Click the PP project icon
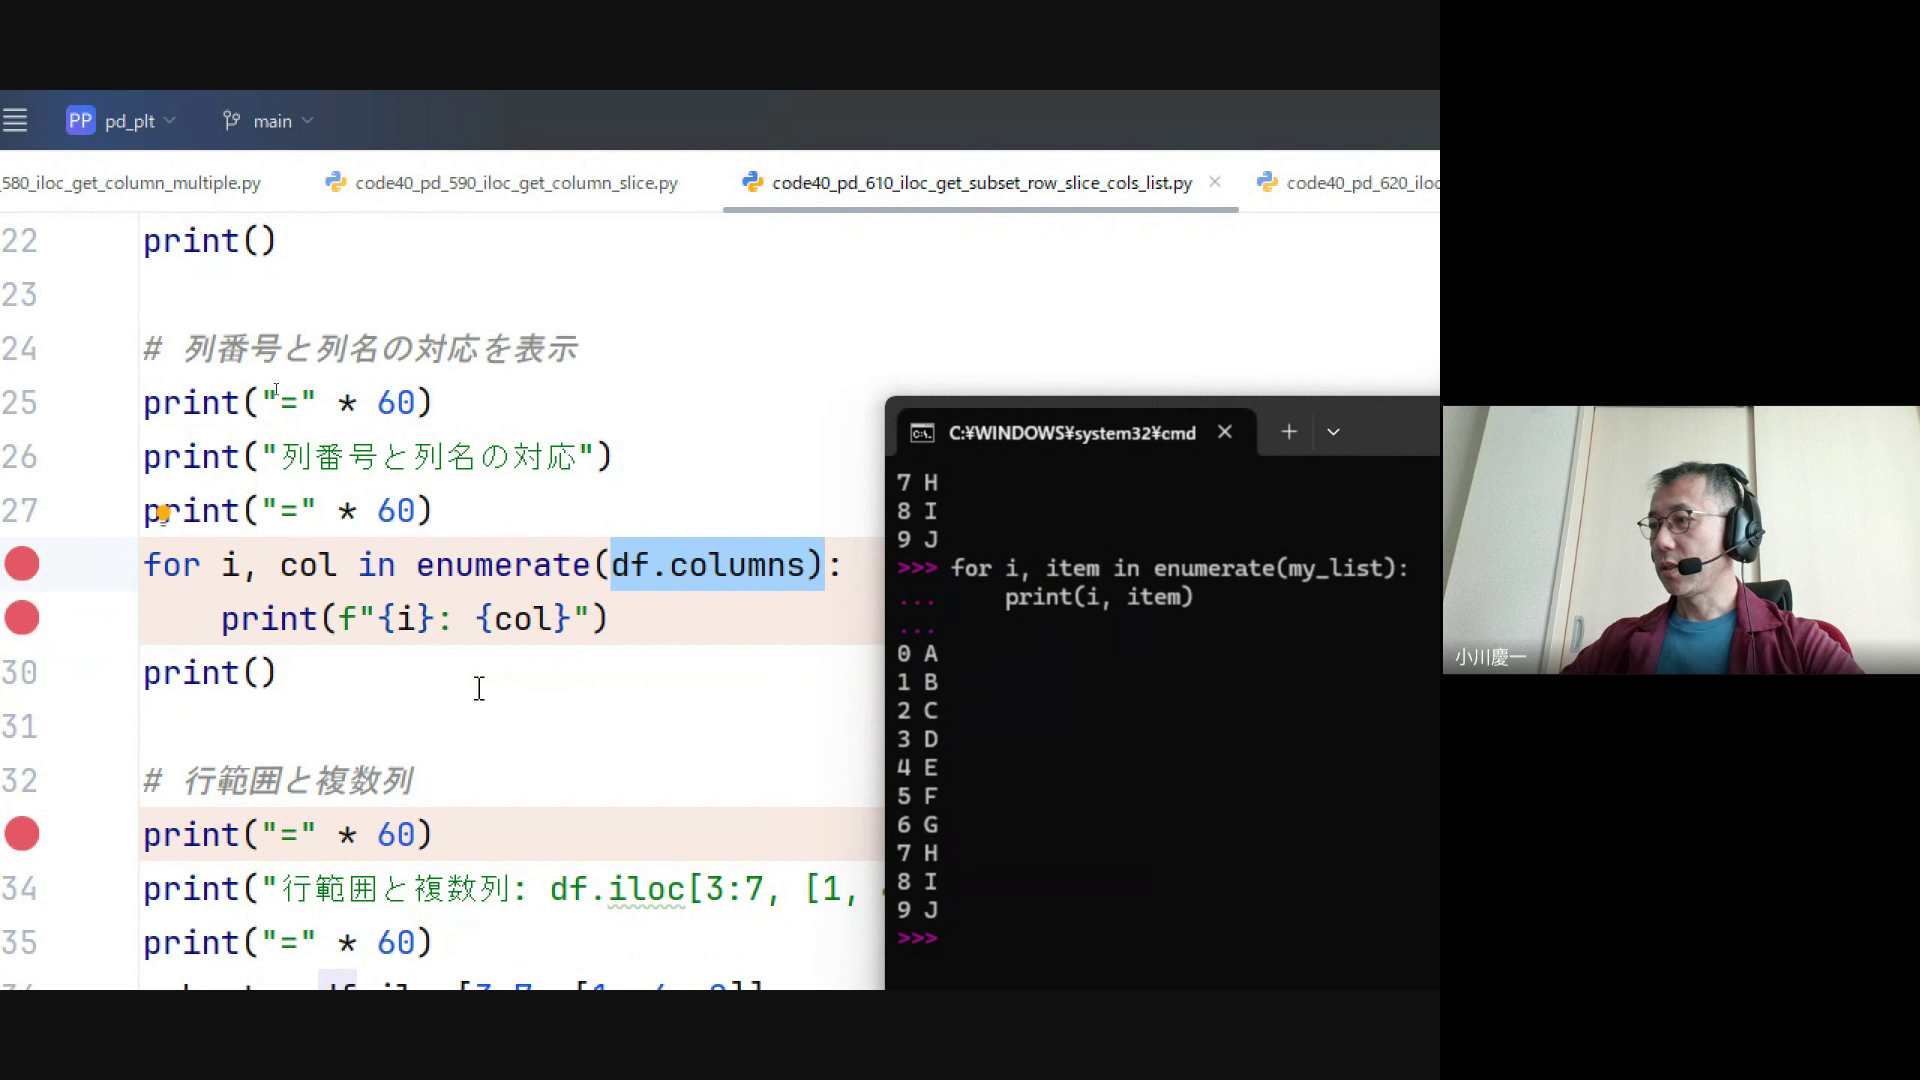This screenshot has width=1920, height=1080. click(x=80, y=121)
